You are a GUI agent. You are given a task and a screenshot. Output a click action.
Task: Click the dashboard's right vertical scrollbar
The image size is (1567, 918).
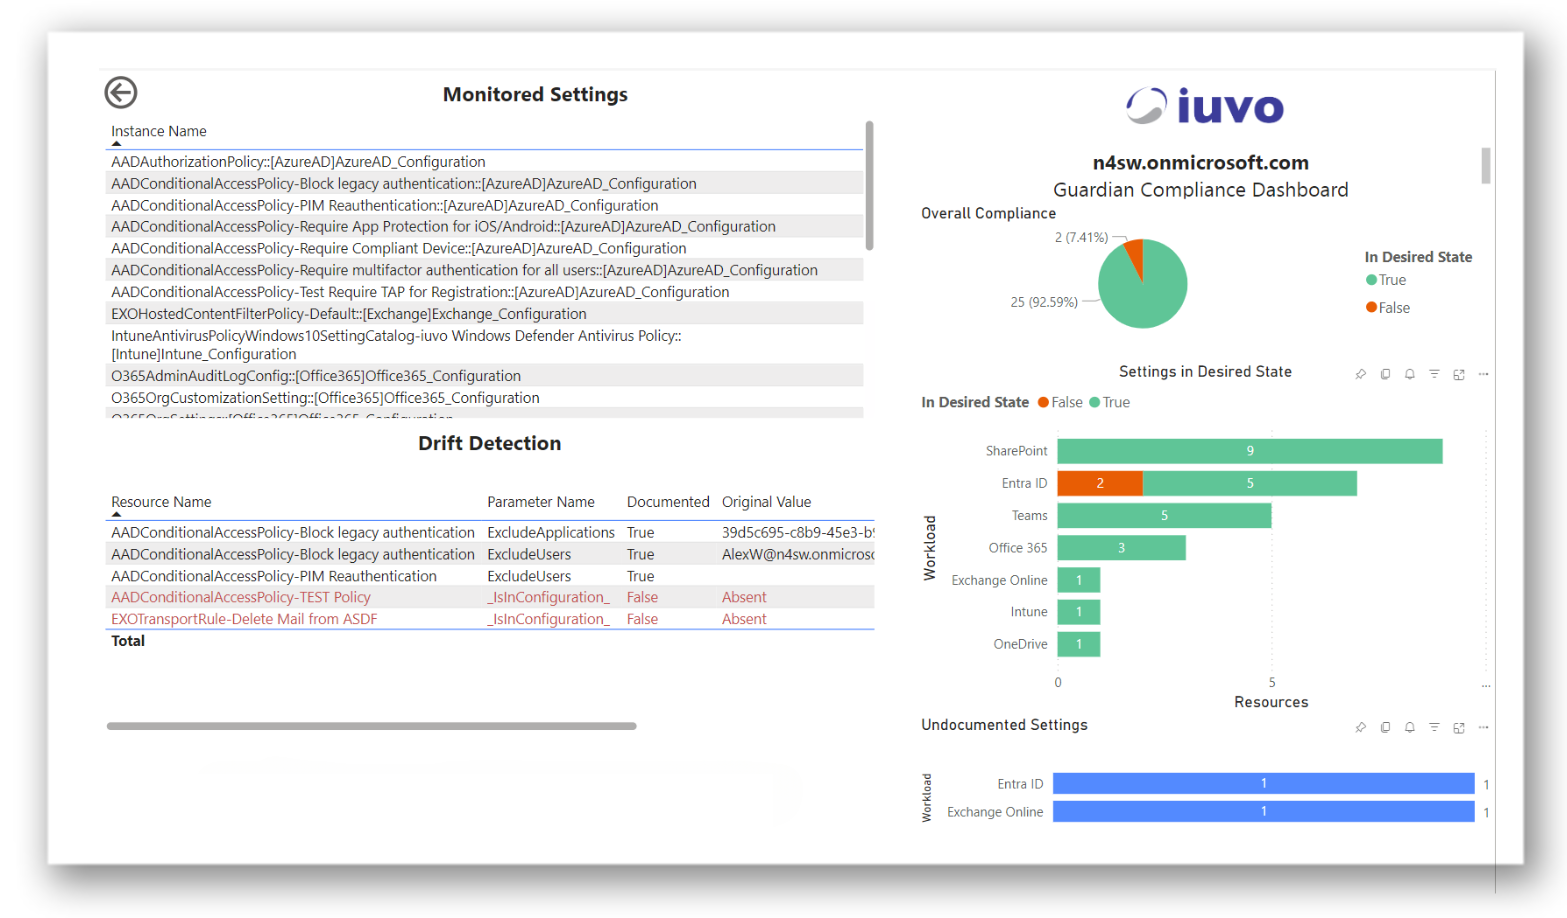[1486, 166]
